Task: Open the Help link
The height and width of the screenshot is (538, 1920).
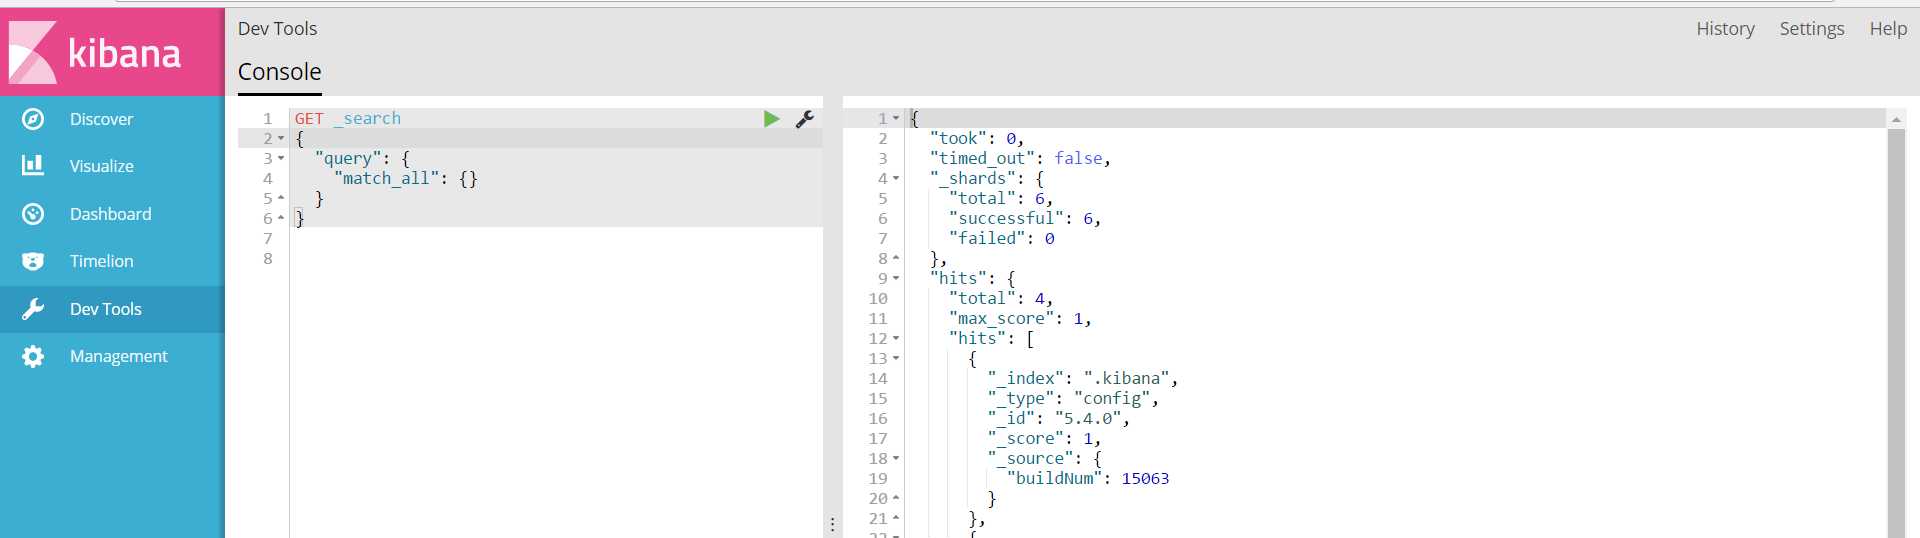Action: 1888,29
